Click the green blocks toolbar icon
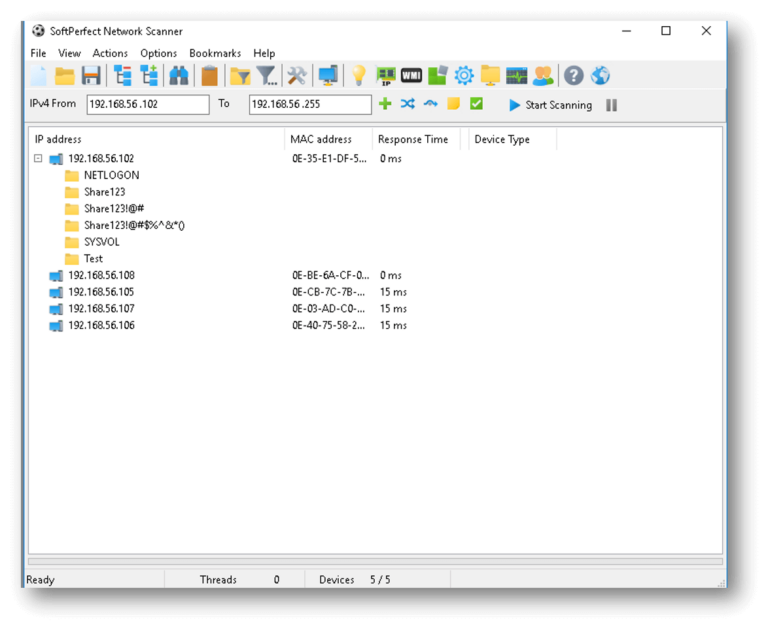768x629 pixels. point(437,76)
